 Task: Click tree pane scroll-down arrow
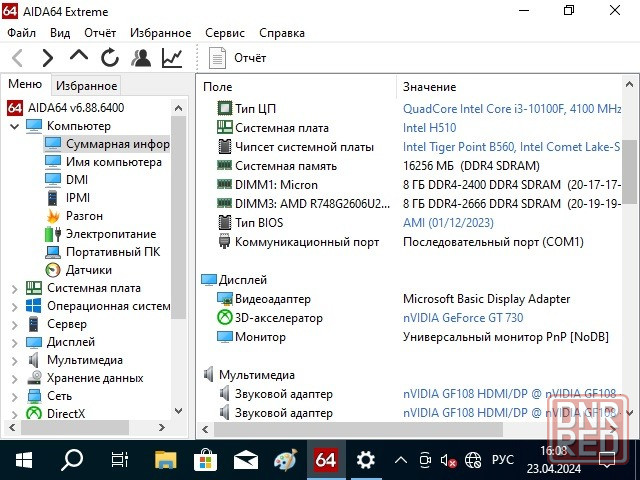pyautogui.click(x=178, y=411)
